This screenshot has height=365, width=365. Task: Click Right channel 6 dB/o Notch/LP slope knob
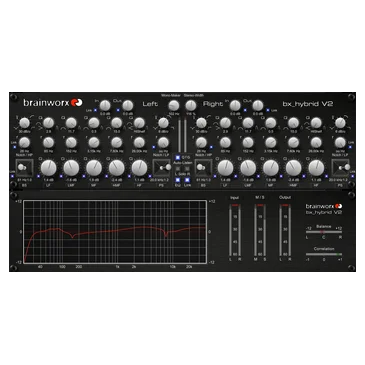point(340,123)
